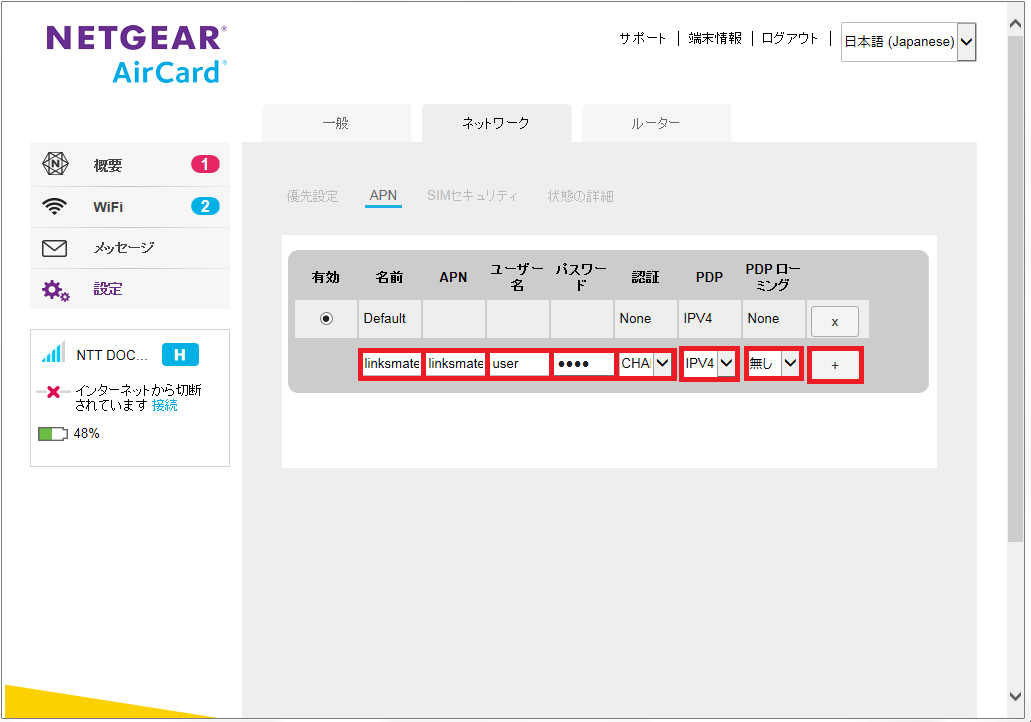Click the H network type indicator
The image size is (1031, 722).
(180, 355)
